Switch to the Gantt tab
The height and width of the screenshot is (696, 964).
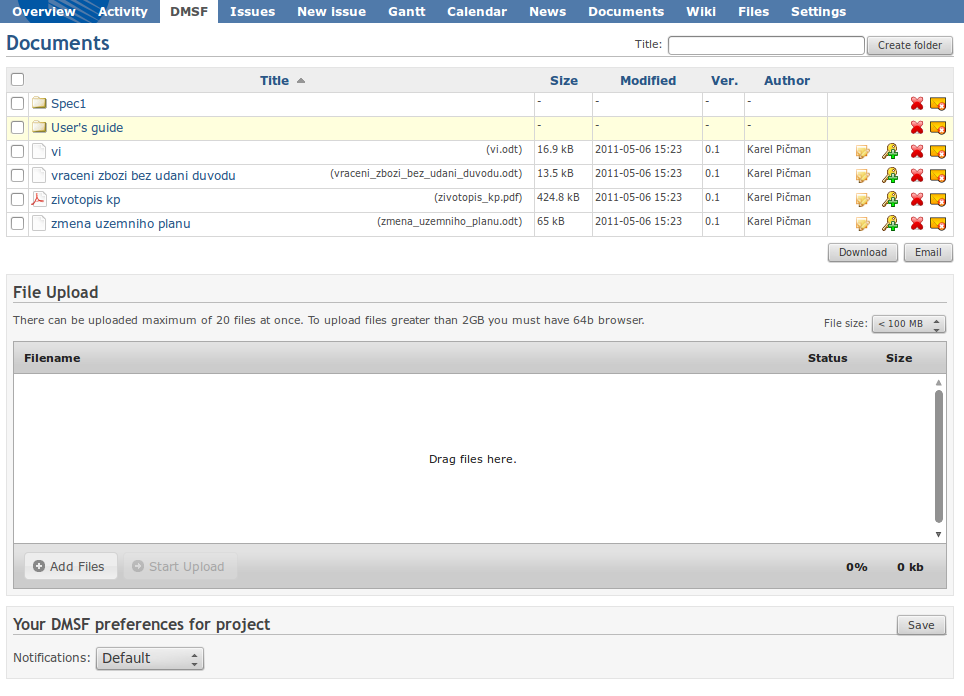[x=405, y=12]
